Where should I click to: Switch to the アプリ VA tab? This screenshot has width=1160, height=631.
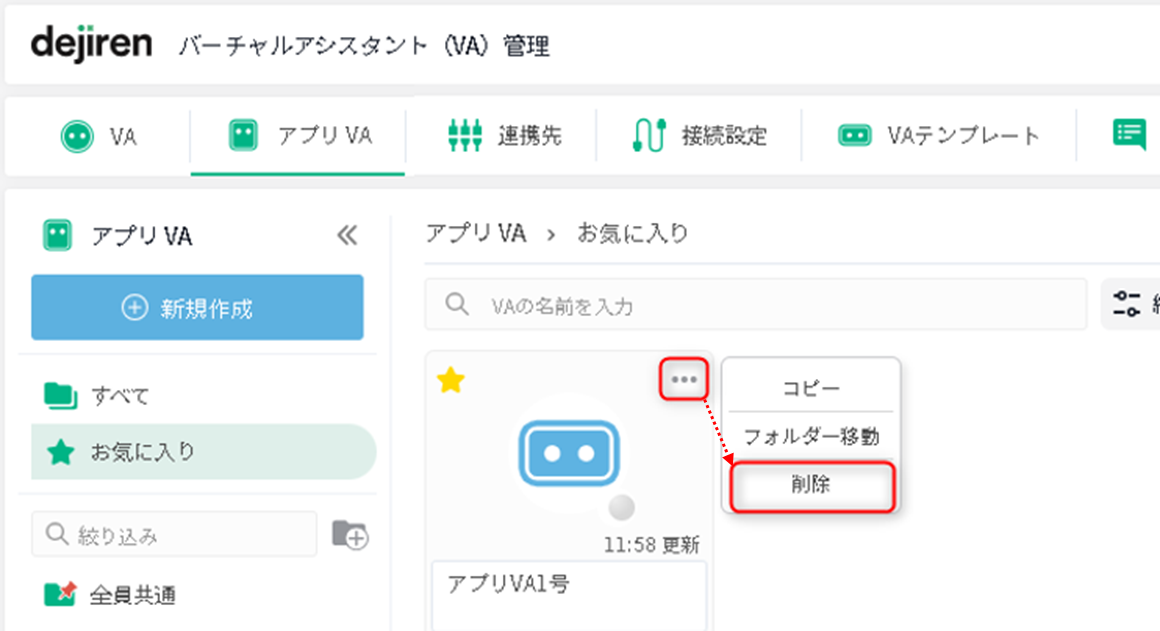[x=299, y=136]
